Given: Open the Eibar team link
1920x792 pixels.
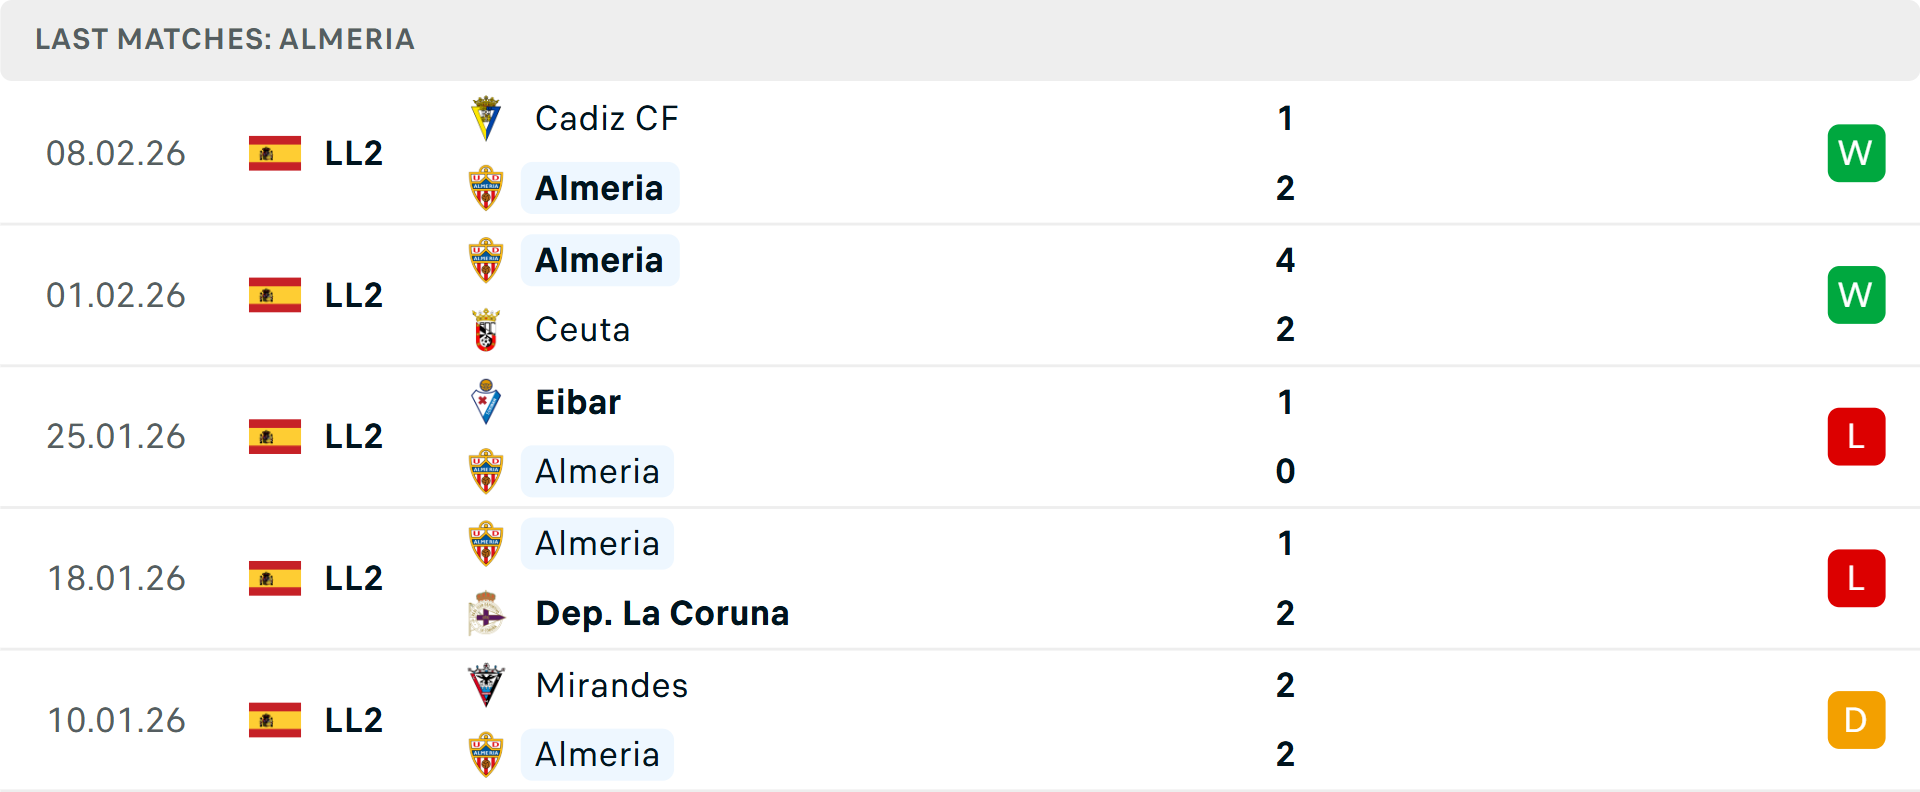Looking at the screenshot, I should point(578,402).
